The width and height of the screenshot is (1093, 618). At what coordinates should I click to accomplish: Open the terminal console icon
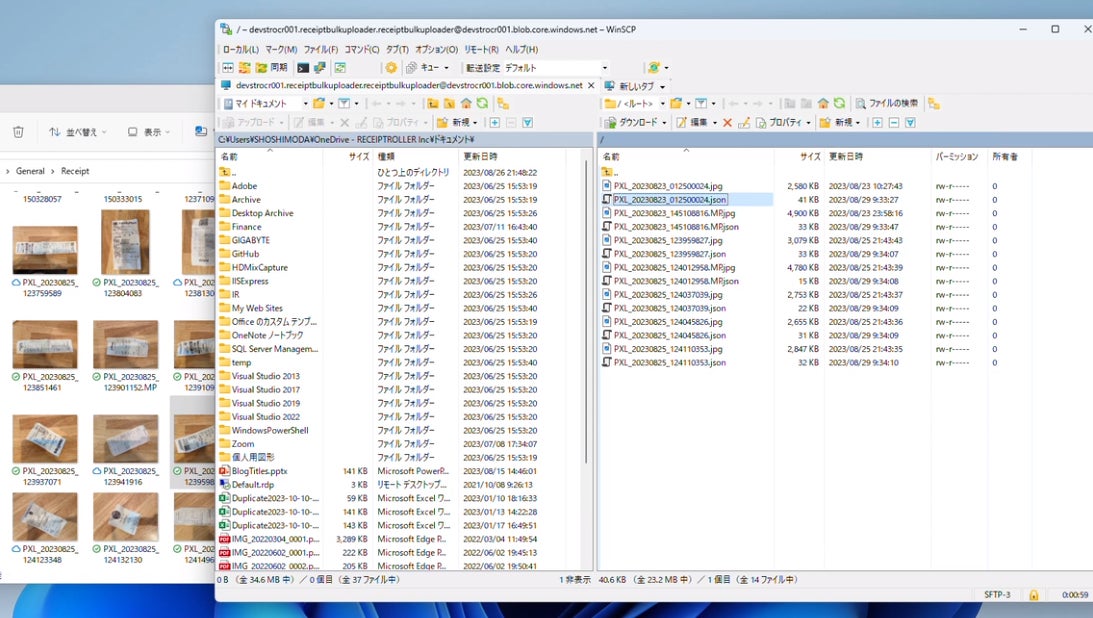point(302,68)
